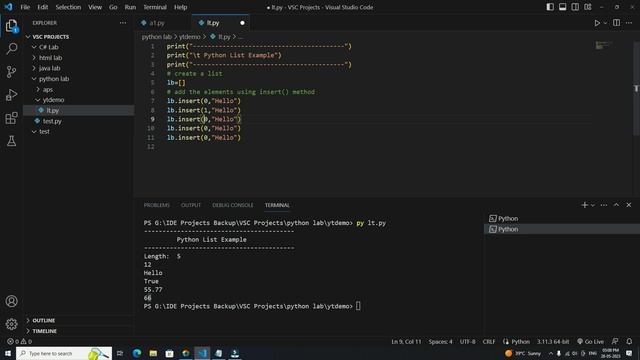640x360 pixels.
Task: Switch to the DEBUG CONSOLE tab
Action: pyautogui.click(x=233, y=205)
